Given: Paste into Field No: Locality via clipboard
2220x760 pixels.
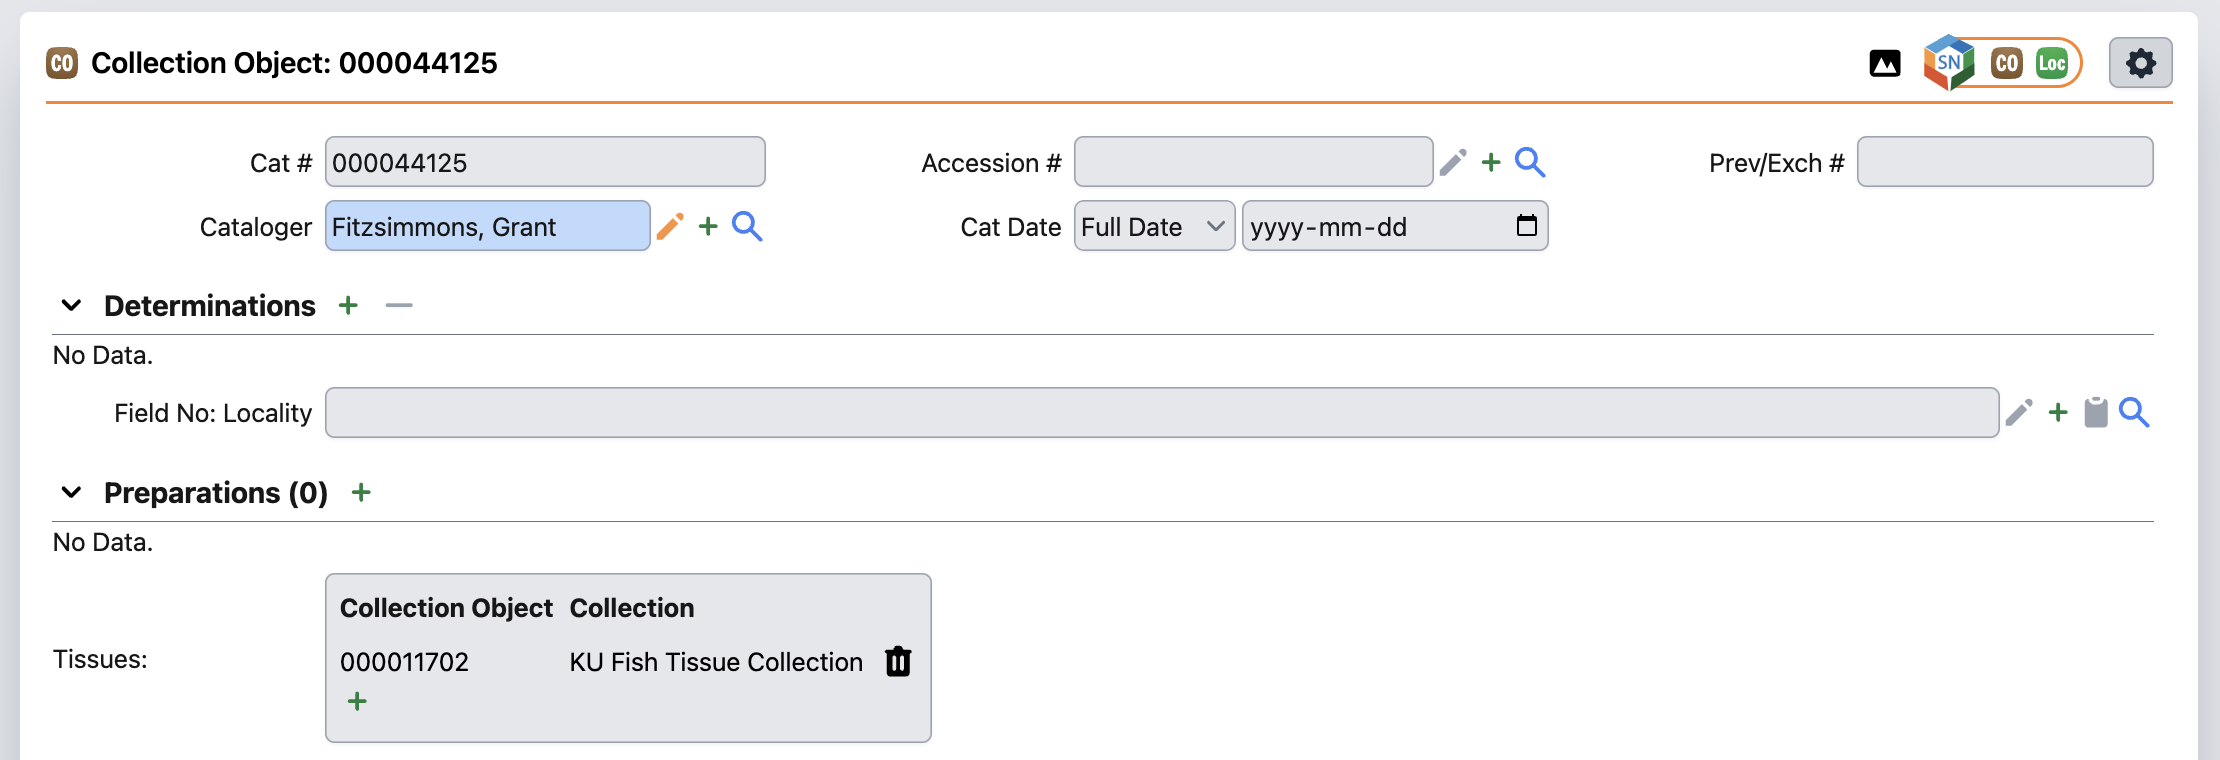Looking at the screenshot, I should pyautogui.click(x=2096, y=413).
